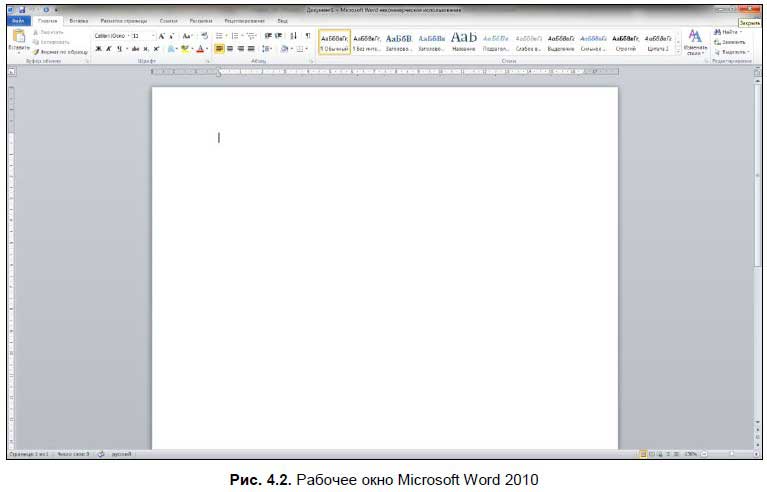Screen dimensions: 767x492
Task: Select Center paragraph alignment
Action: point(230,49)
